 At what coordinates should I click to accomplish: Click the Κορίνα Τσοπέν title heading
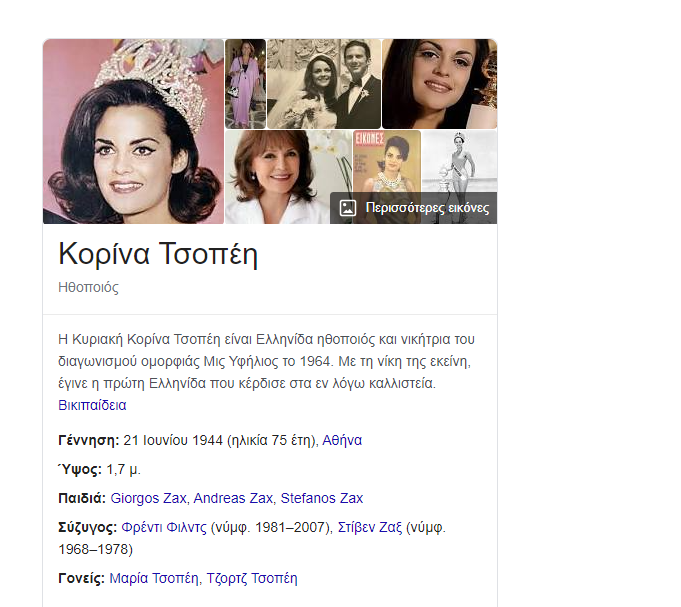pos(158,254)
